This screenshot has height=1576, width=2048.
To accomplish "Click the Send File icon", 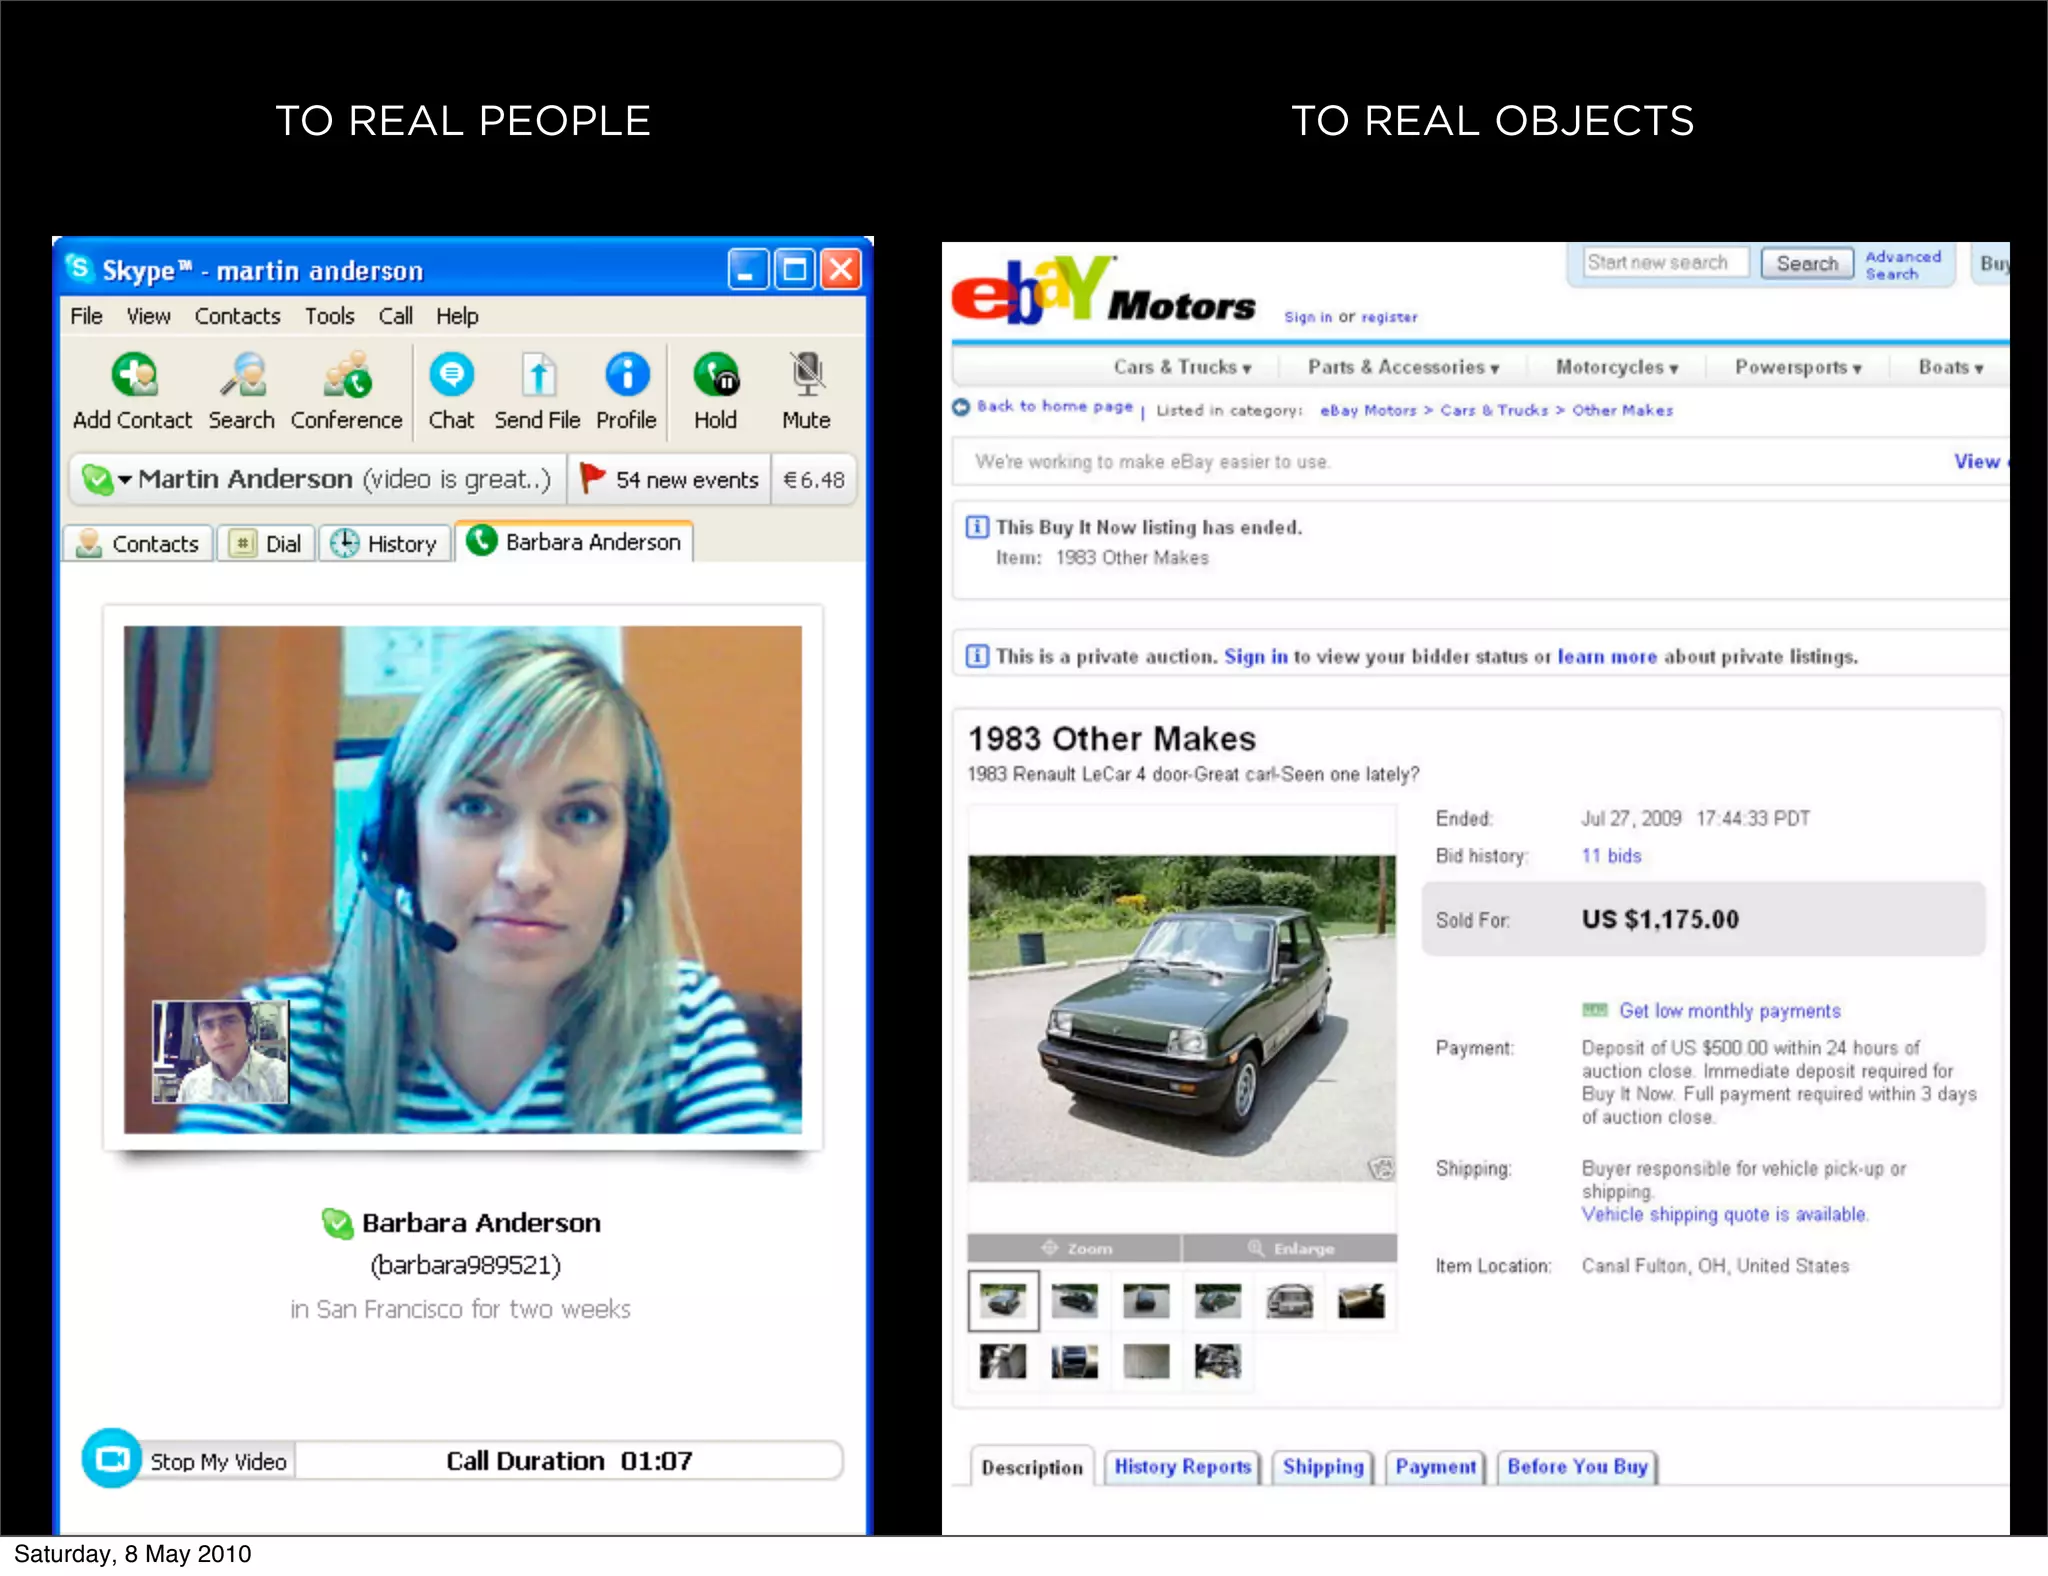I will [537, 377].
